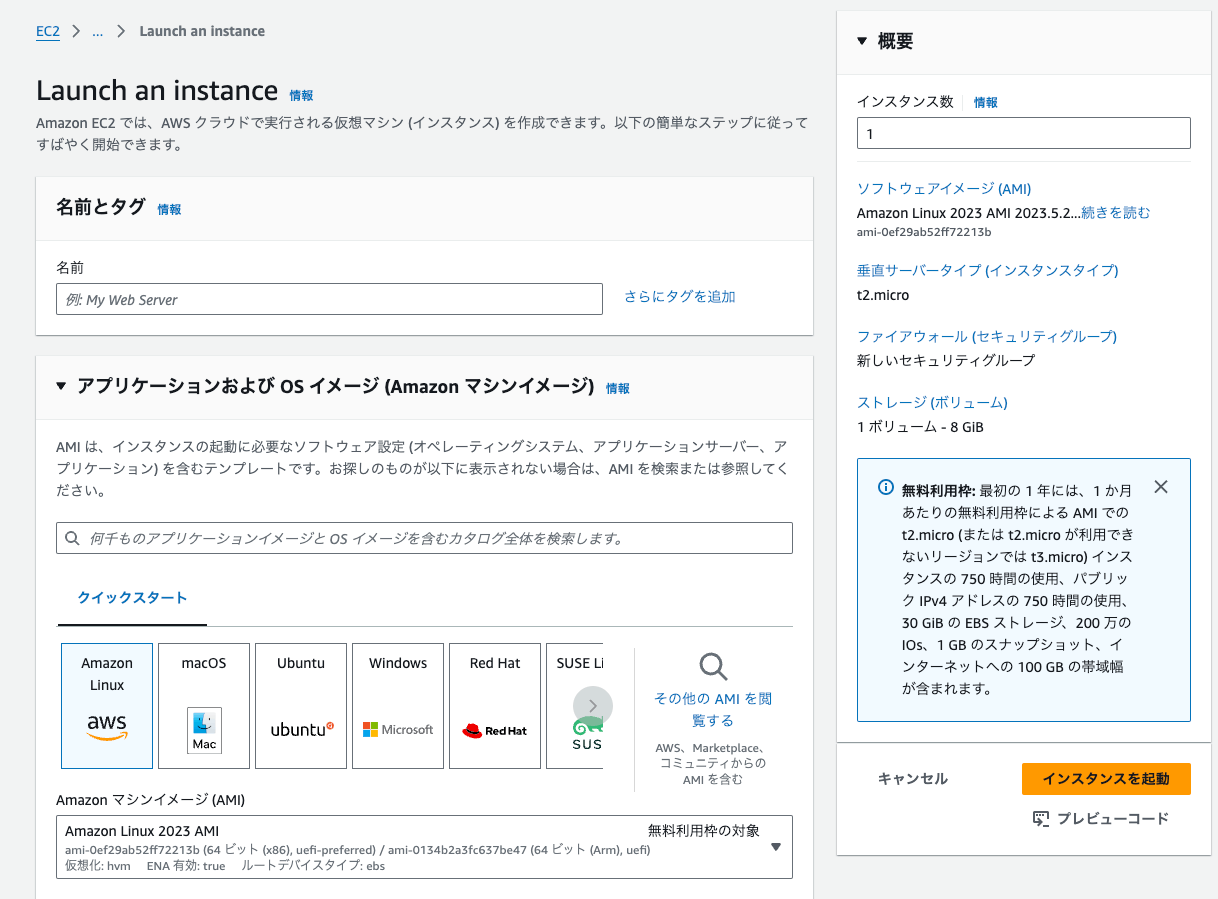Open 垂直サーバータイプ (インスタンスタイプ) link
The image size is (1218, 899).
tap(988, 270)
